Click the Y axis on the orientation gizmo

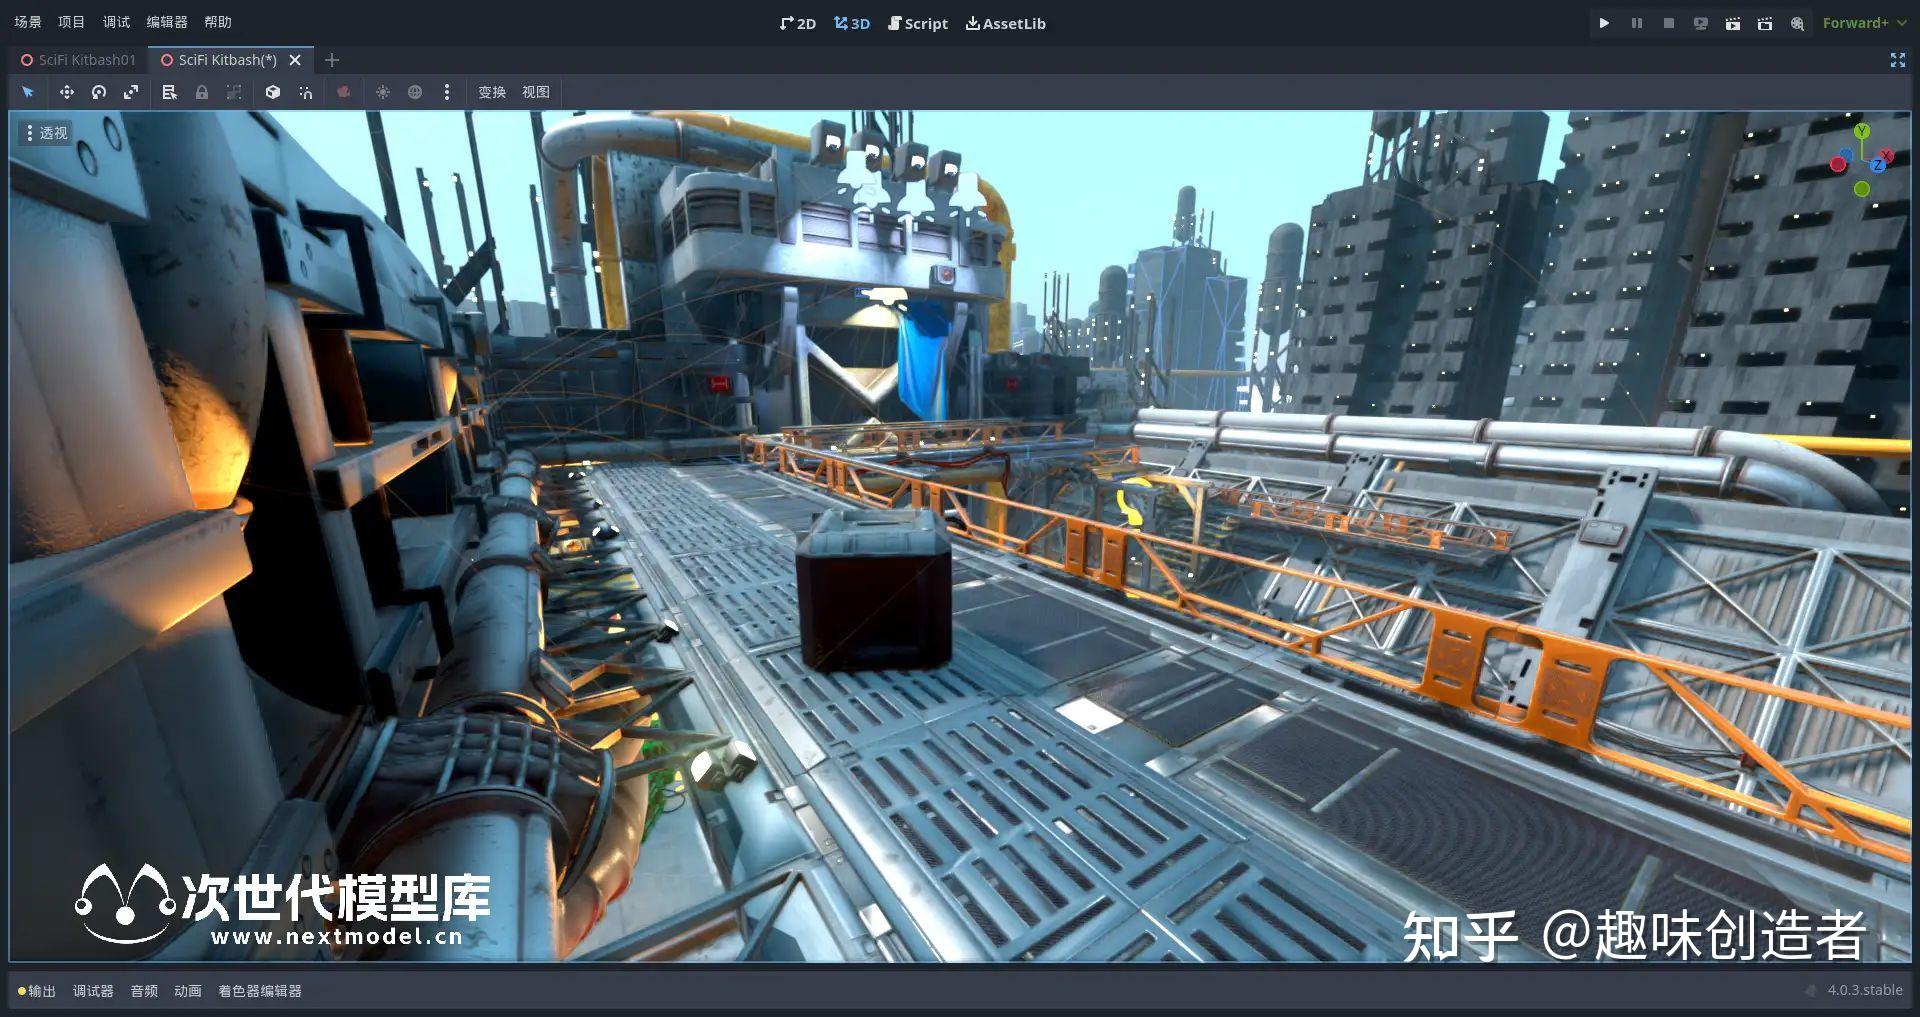tap(1861, 132)
